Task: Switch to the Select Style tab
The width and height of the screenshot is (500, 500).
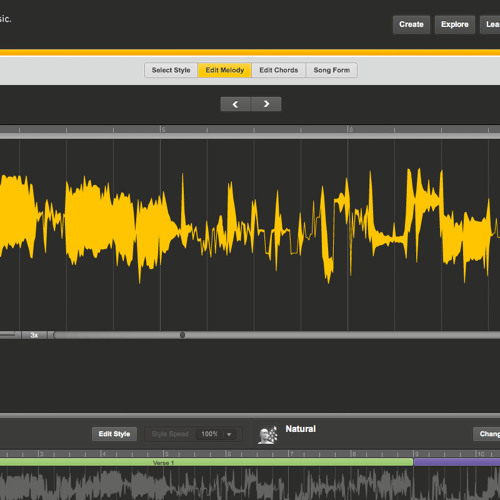Action: click(x=171, y=70)
